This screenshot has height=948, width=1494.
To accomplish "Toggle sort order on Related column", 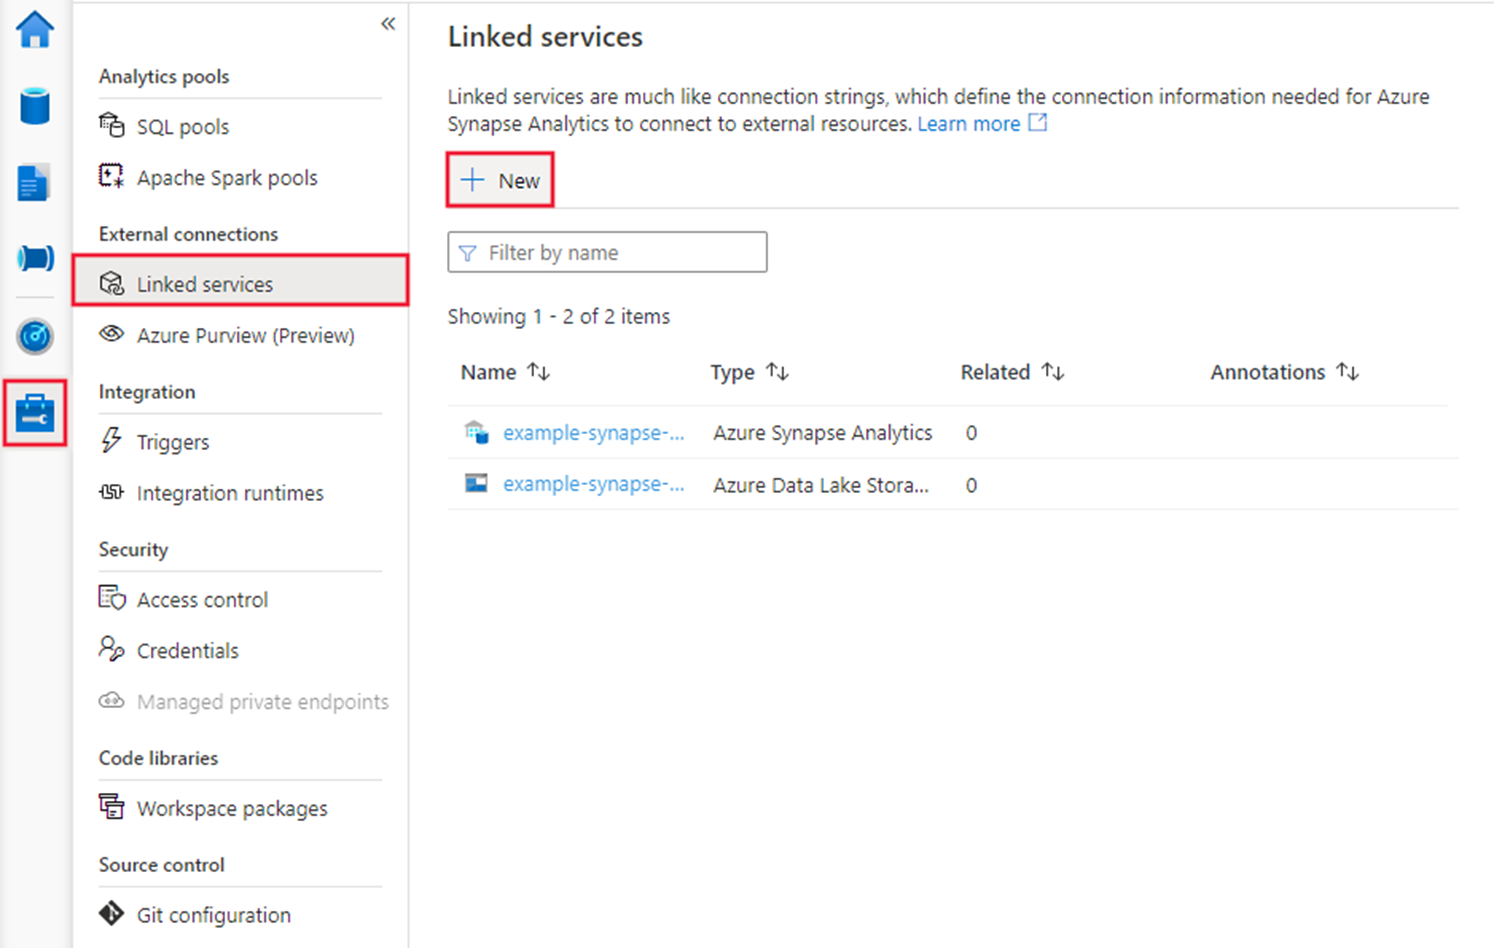I will point(1053,371).
